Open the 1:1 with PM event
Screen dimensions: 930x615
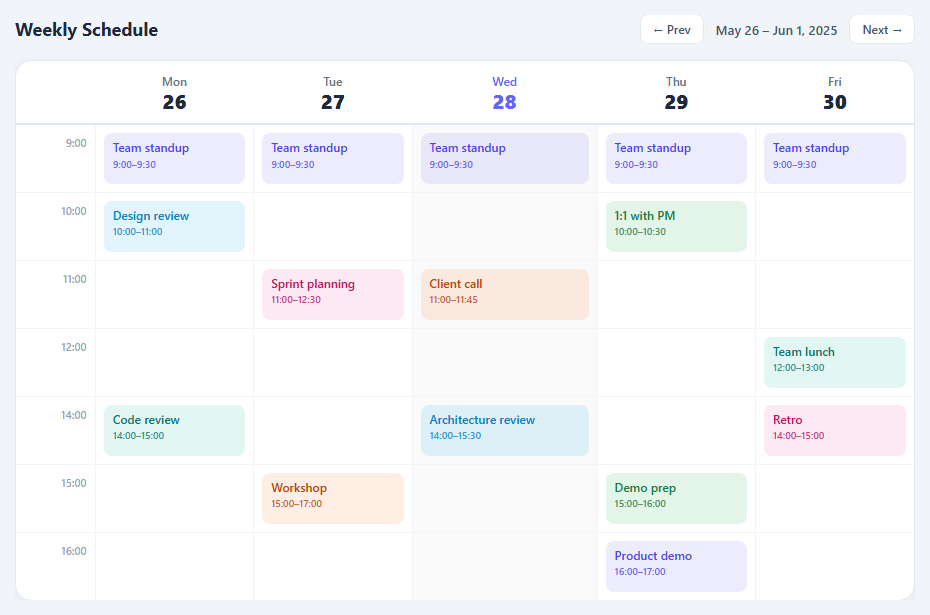click(676, 227)
